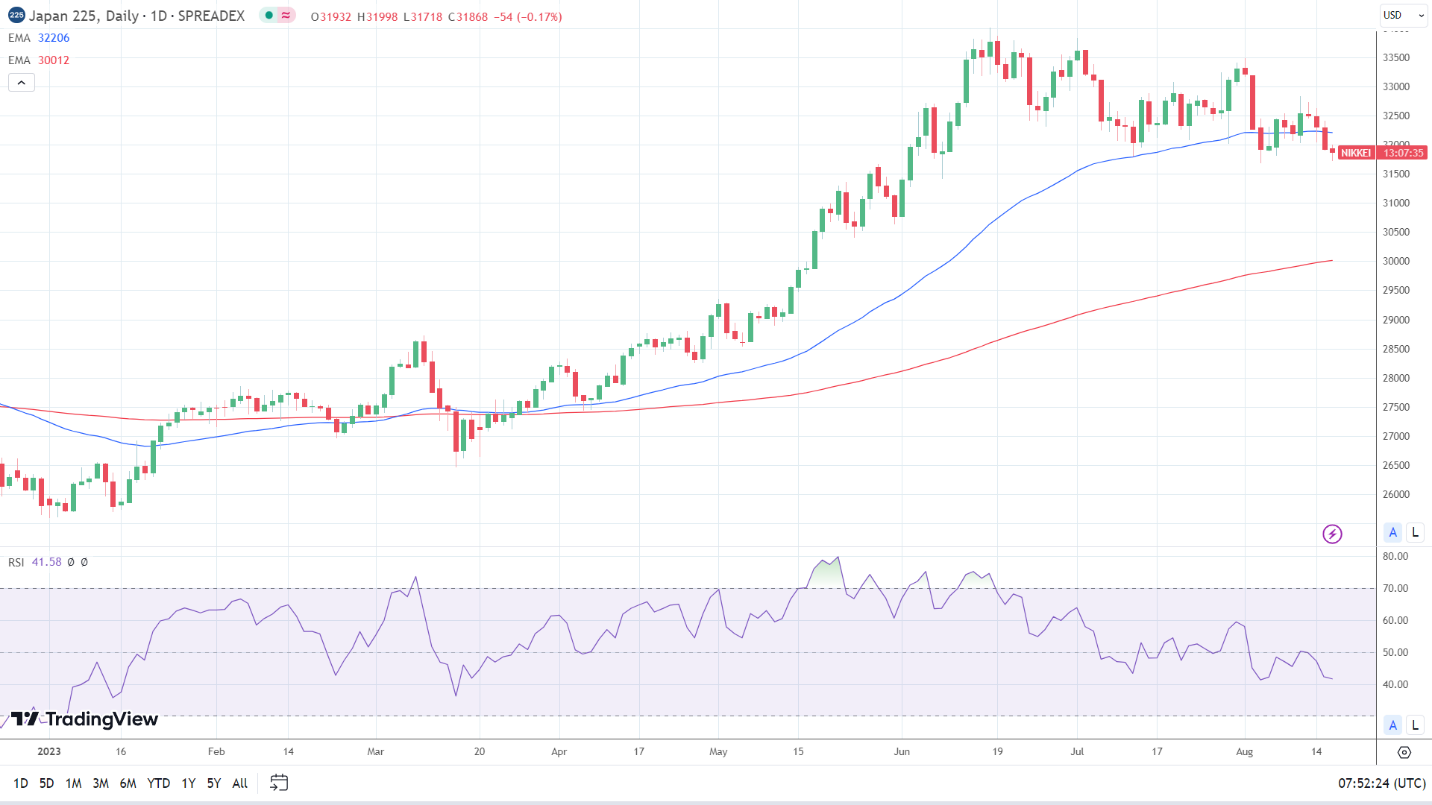The width and height of the screenshot is (1432, 805).
Task: Toggle auto scale A on price pane
Action: pos(1393,532)
